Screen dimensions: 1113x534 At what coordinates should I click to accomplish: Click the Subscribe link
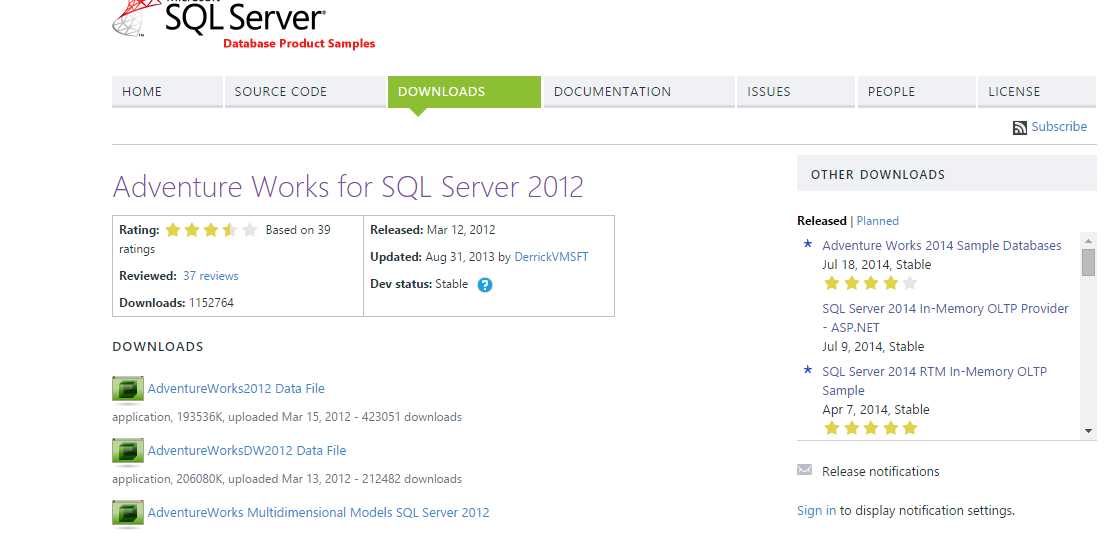point(1059,126)
